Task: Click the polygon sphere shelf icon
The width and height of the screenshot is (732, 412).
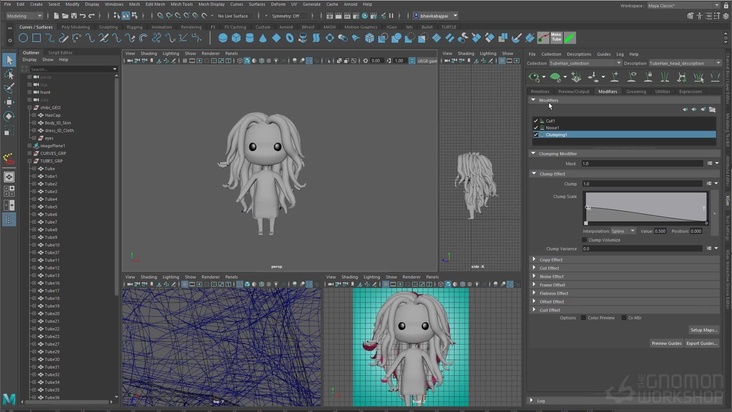Action: click(x=223, y=38)
